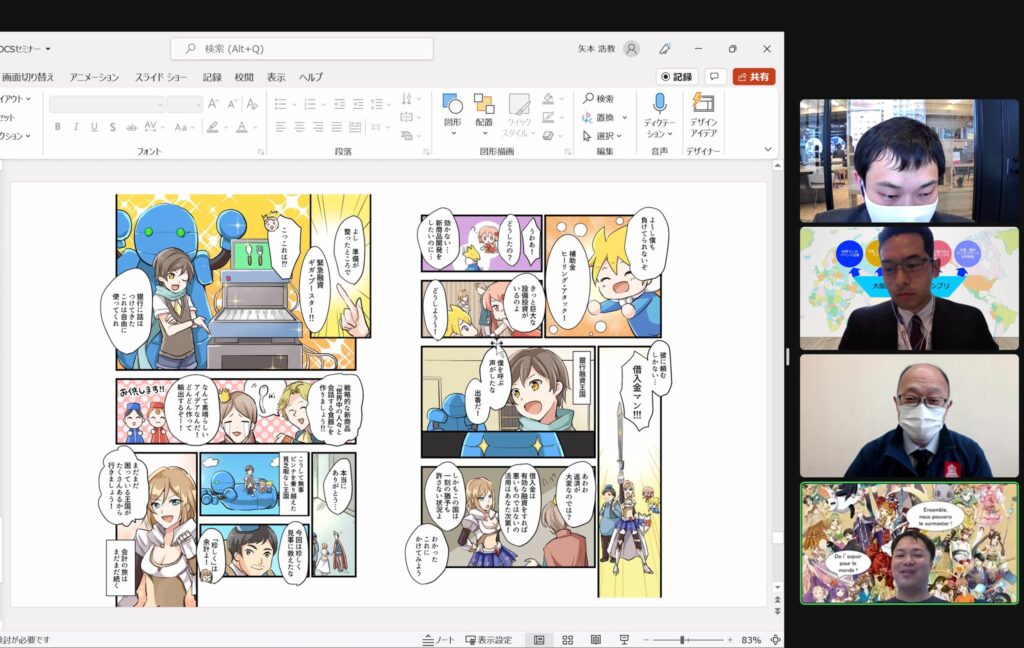Open the Slide Show (スライド ショー) tab
This screenshot has height=648, width=1024.
[x=161, y=77]
